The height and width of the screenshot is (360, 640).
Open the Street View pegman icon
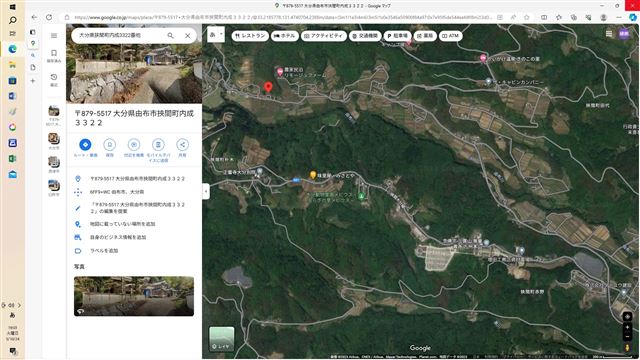point(627,348)
